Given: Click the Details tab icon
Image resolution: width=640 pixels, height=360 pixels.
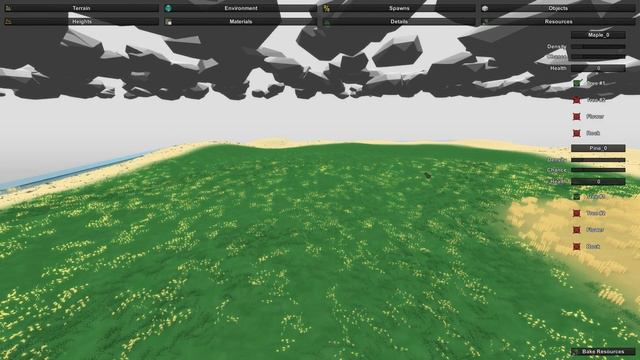Looking at the screenshot, I should coord(327,22).
